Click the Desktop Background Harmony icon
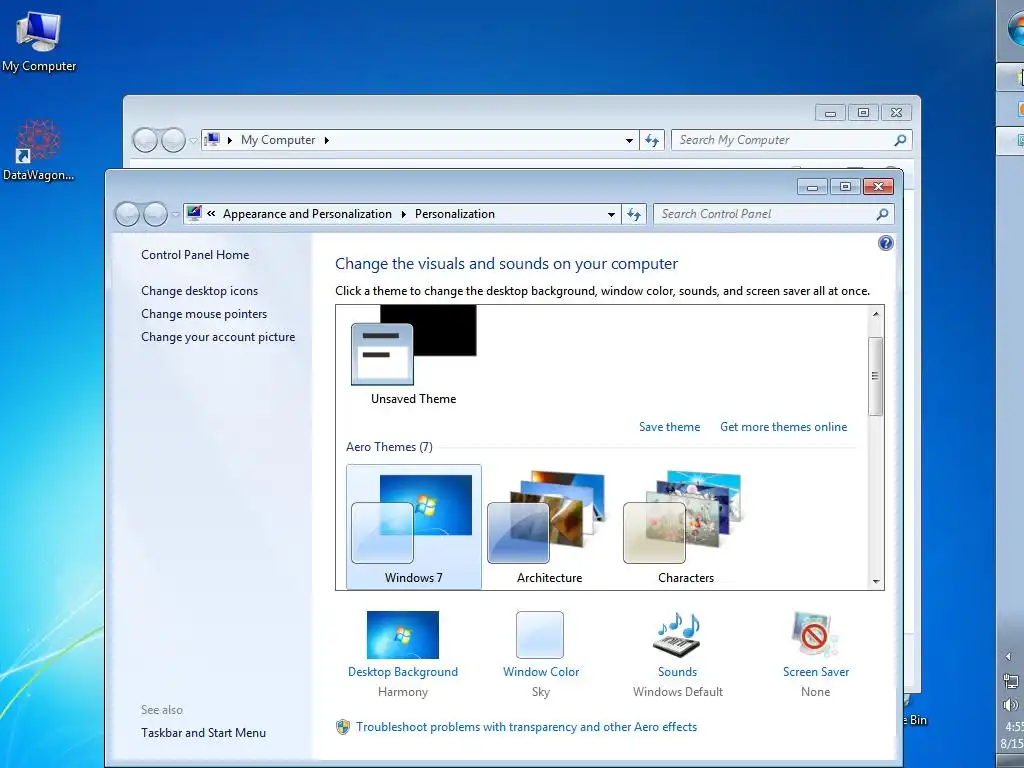 [x=402, y=634]
